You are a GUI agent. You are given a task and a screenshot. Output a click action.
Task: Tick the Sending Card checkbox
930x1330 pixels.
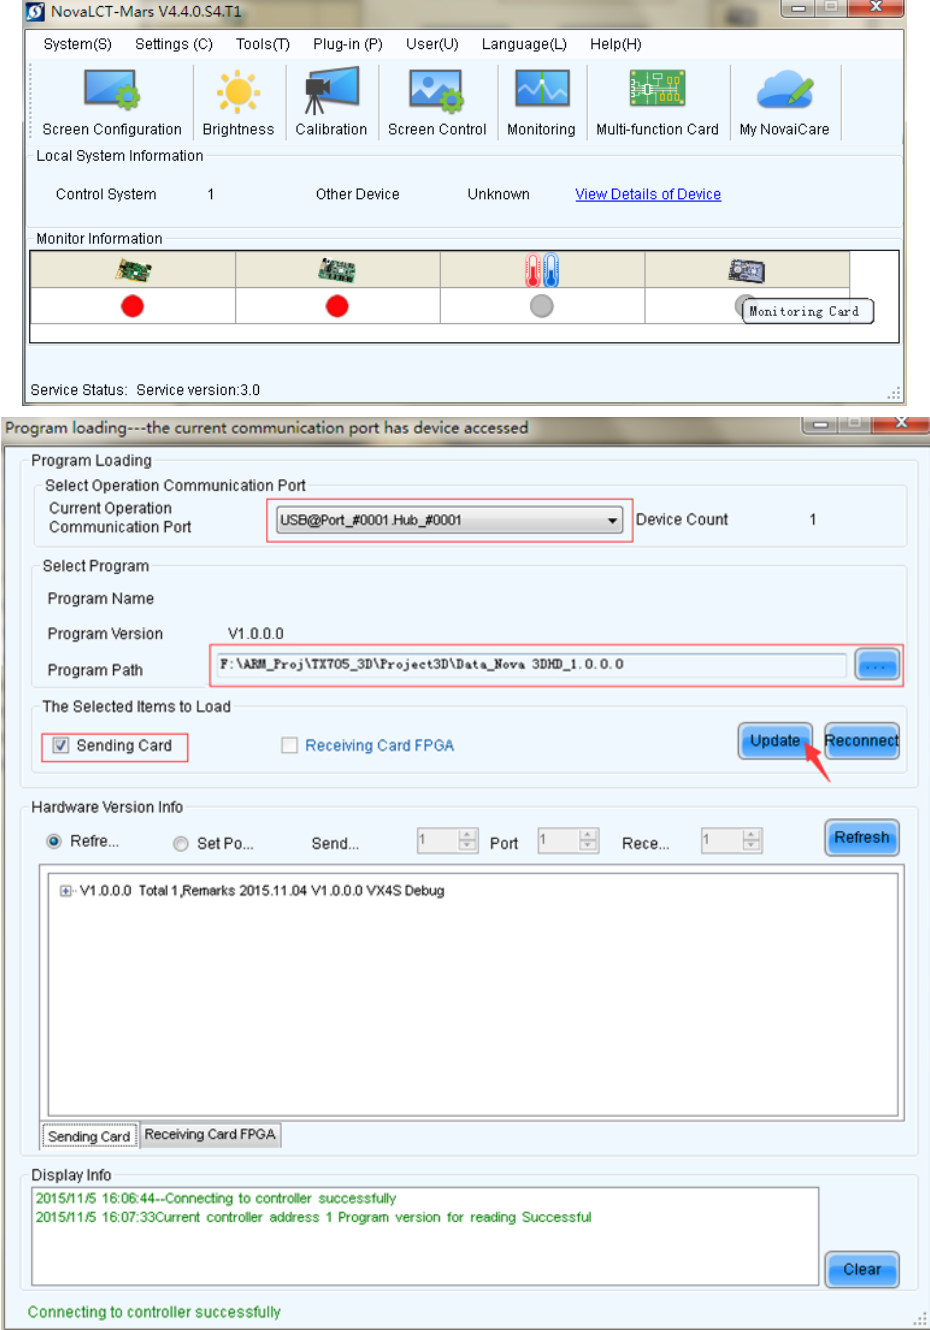61,746
